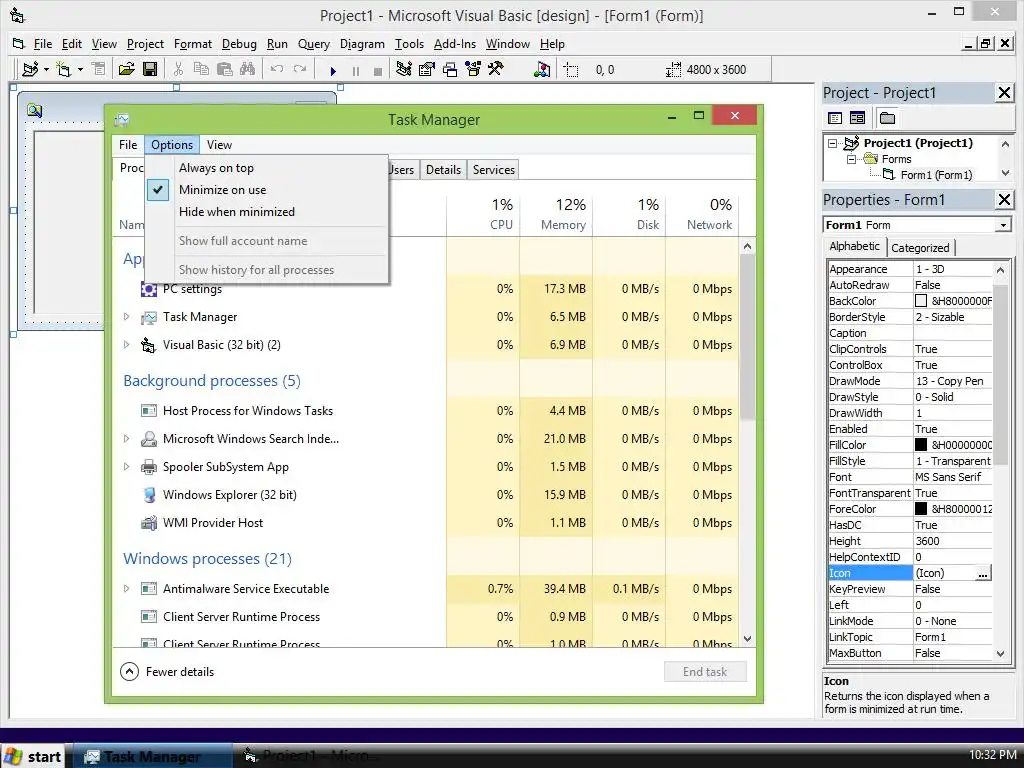Screen dimensions: 1024x768
Task: Click the Redo arrow icon
Action: [300, 69]
